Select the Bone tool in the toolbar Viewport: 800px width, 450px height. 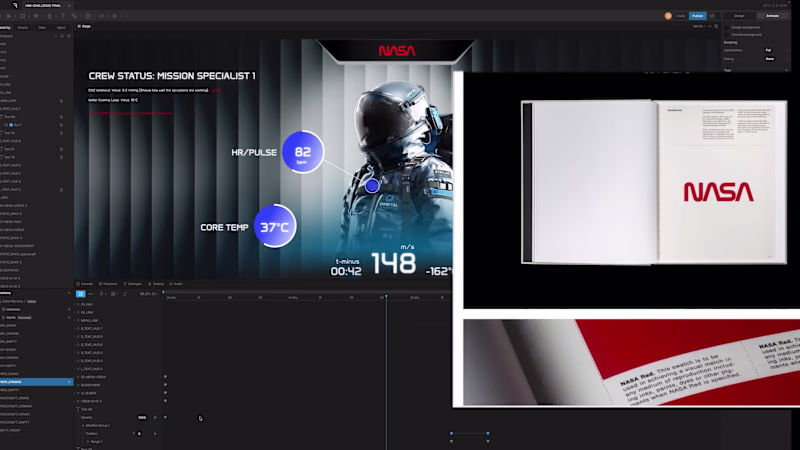74,16
